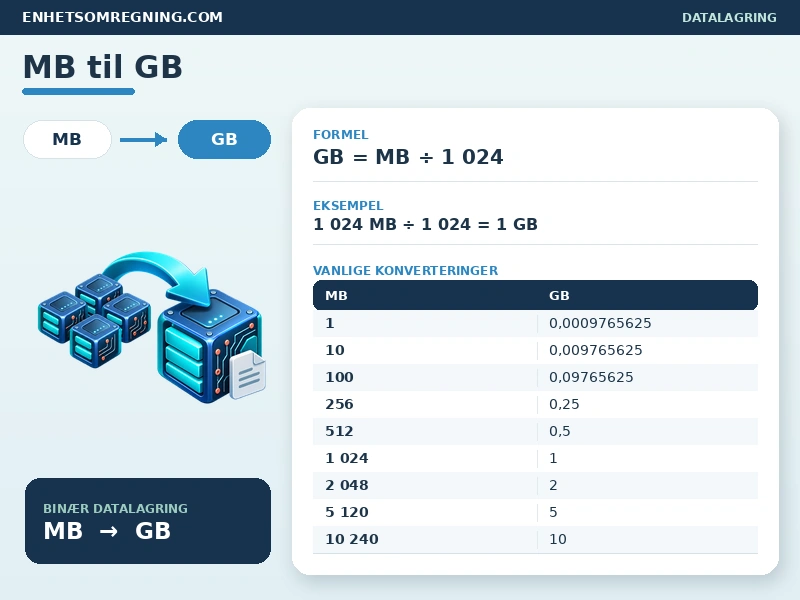Click the MB column header in the table
800x600 pixels.
(x=336, y=295)
